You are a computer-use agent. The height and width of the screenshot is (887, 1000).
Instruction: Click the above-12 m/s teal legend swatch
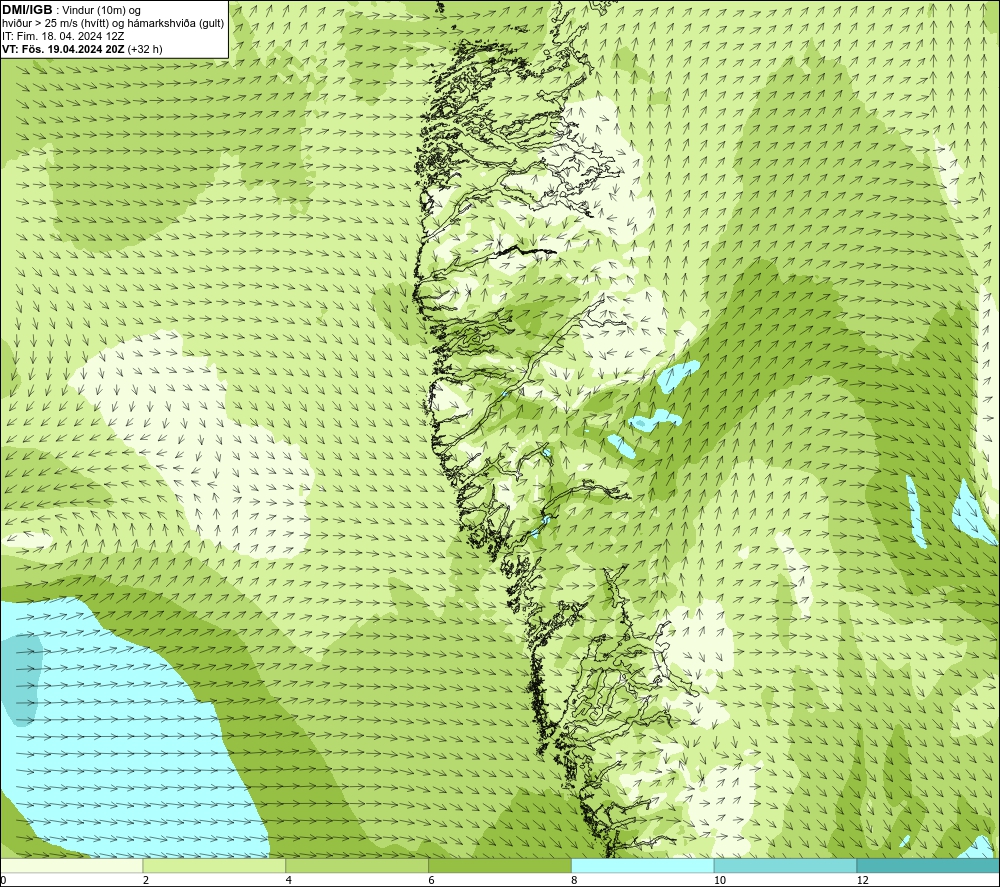(x=929, y=866)
